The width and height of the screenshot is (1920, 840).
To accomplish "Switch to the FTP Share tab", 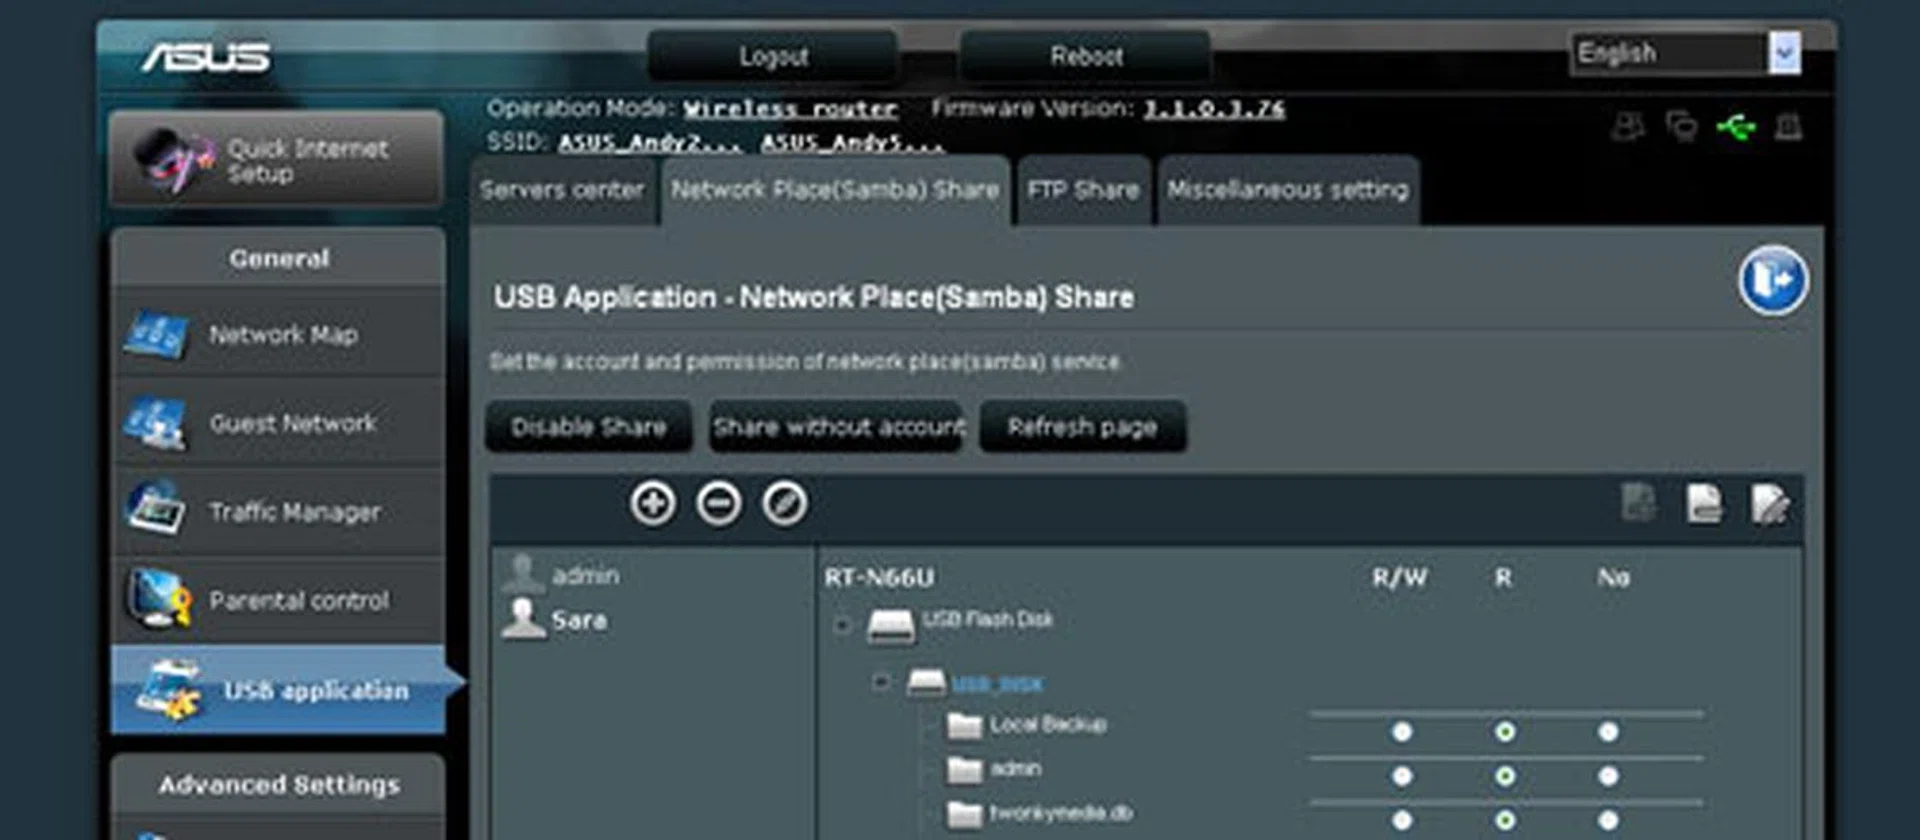I will (x=1083, y=190).
